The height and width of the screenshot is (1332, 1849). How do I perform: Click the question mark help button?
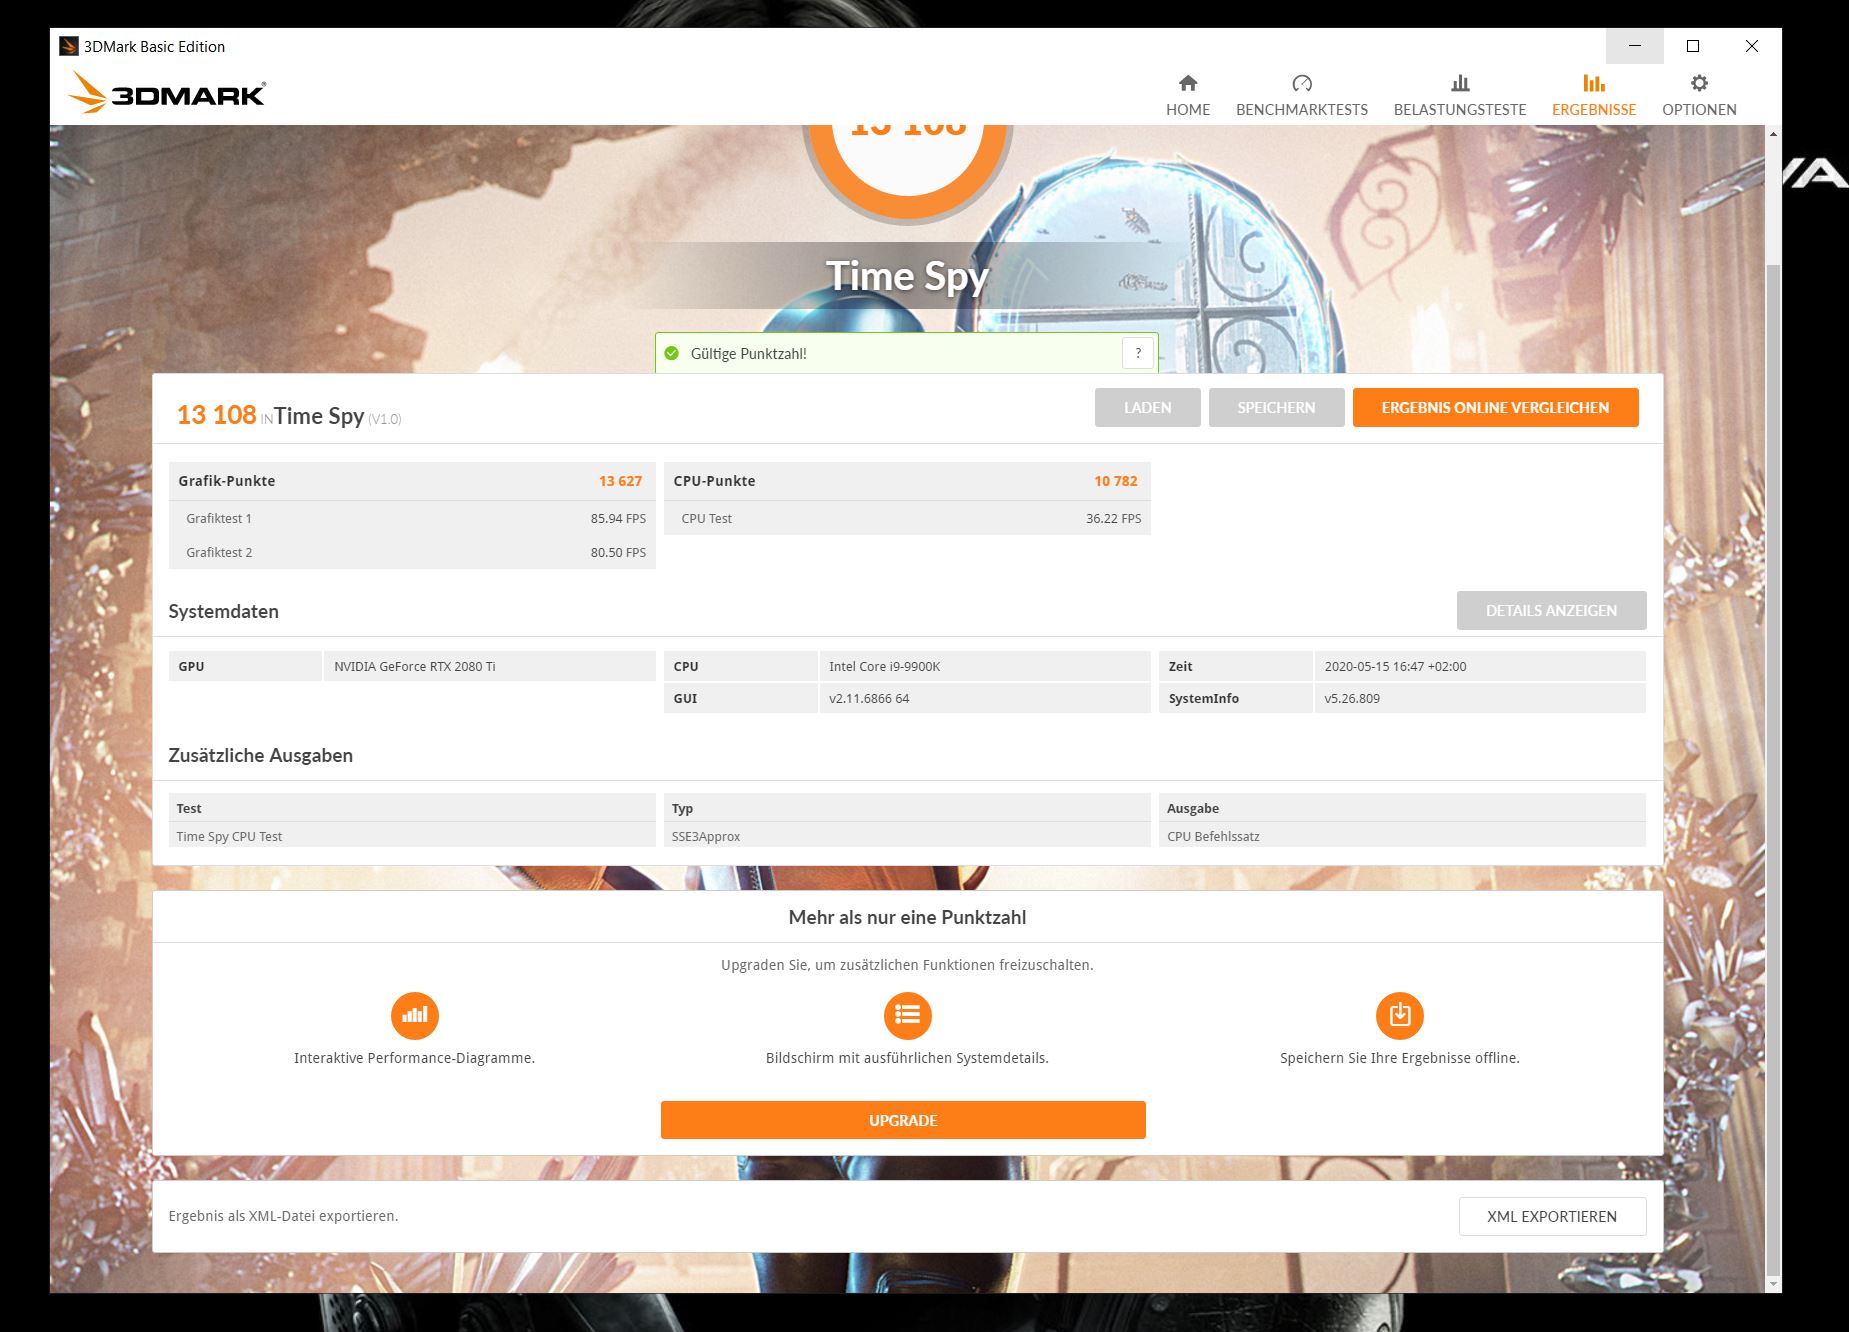click(x=1137, y=353)
